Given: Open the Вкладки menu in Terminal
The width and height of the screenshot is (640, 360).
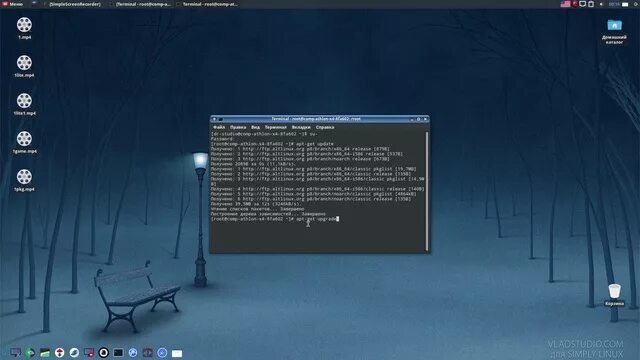Looking at the screenshot, I should tap(301, 127).
